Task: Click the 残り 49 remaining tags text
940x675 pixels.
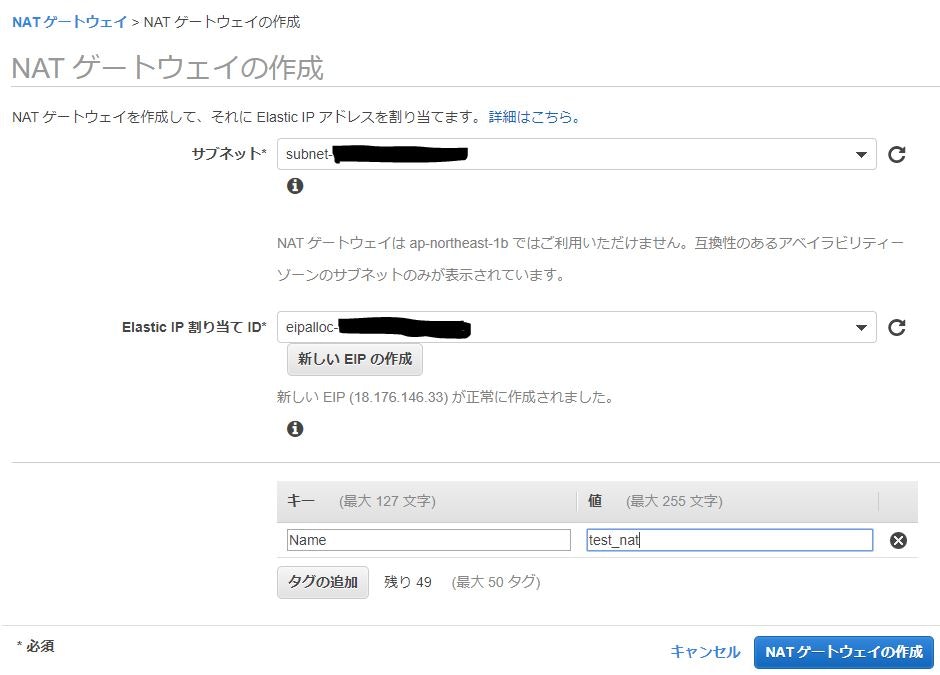Action: (x=408, y=582)
